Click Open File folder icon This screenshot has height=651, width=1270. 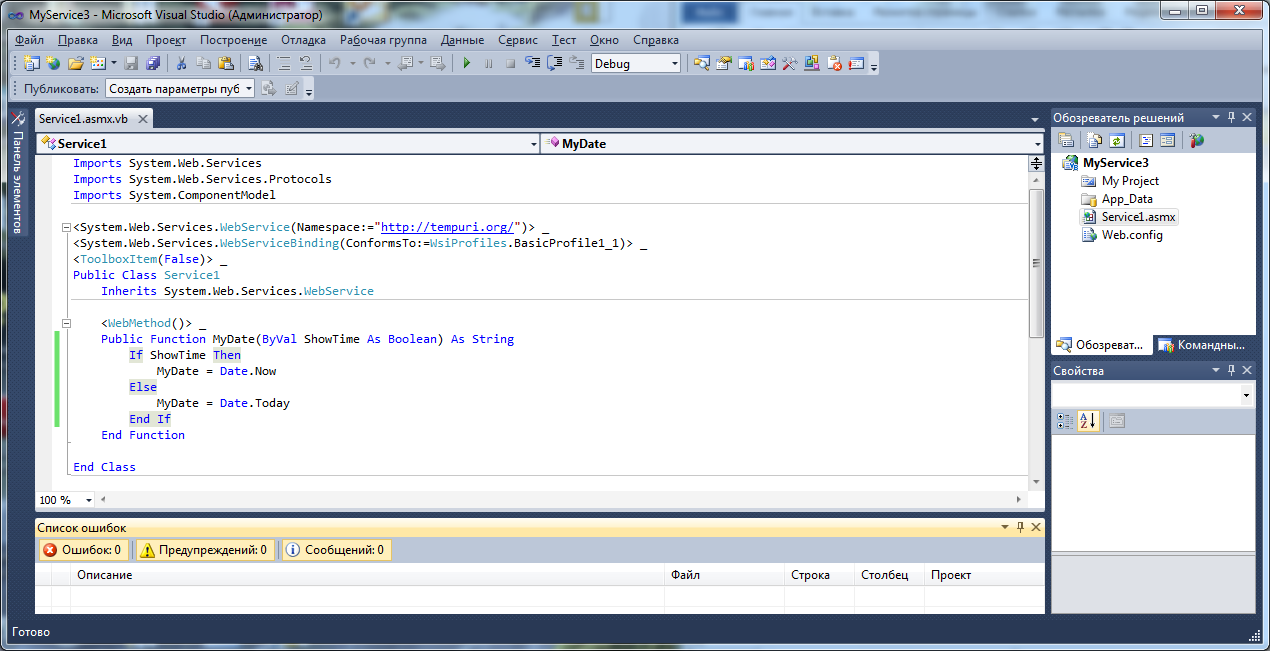tap(75, 63)
